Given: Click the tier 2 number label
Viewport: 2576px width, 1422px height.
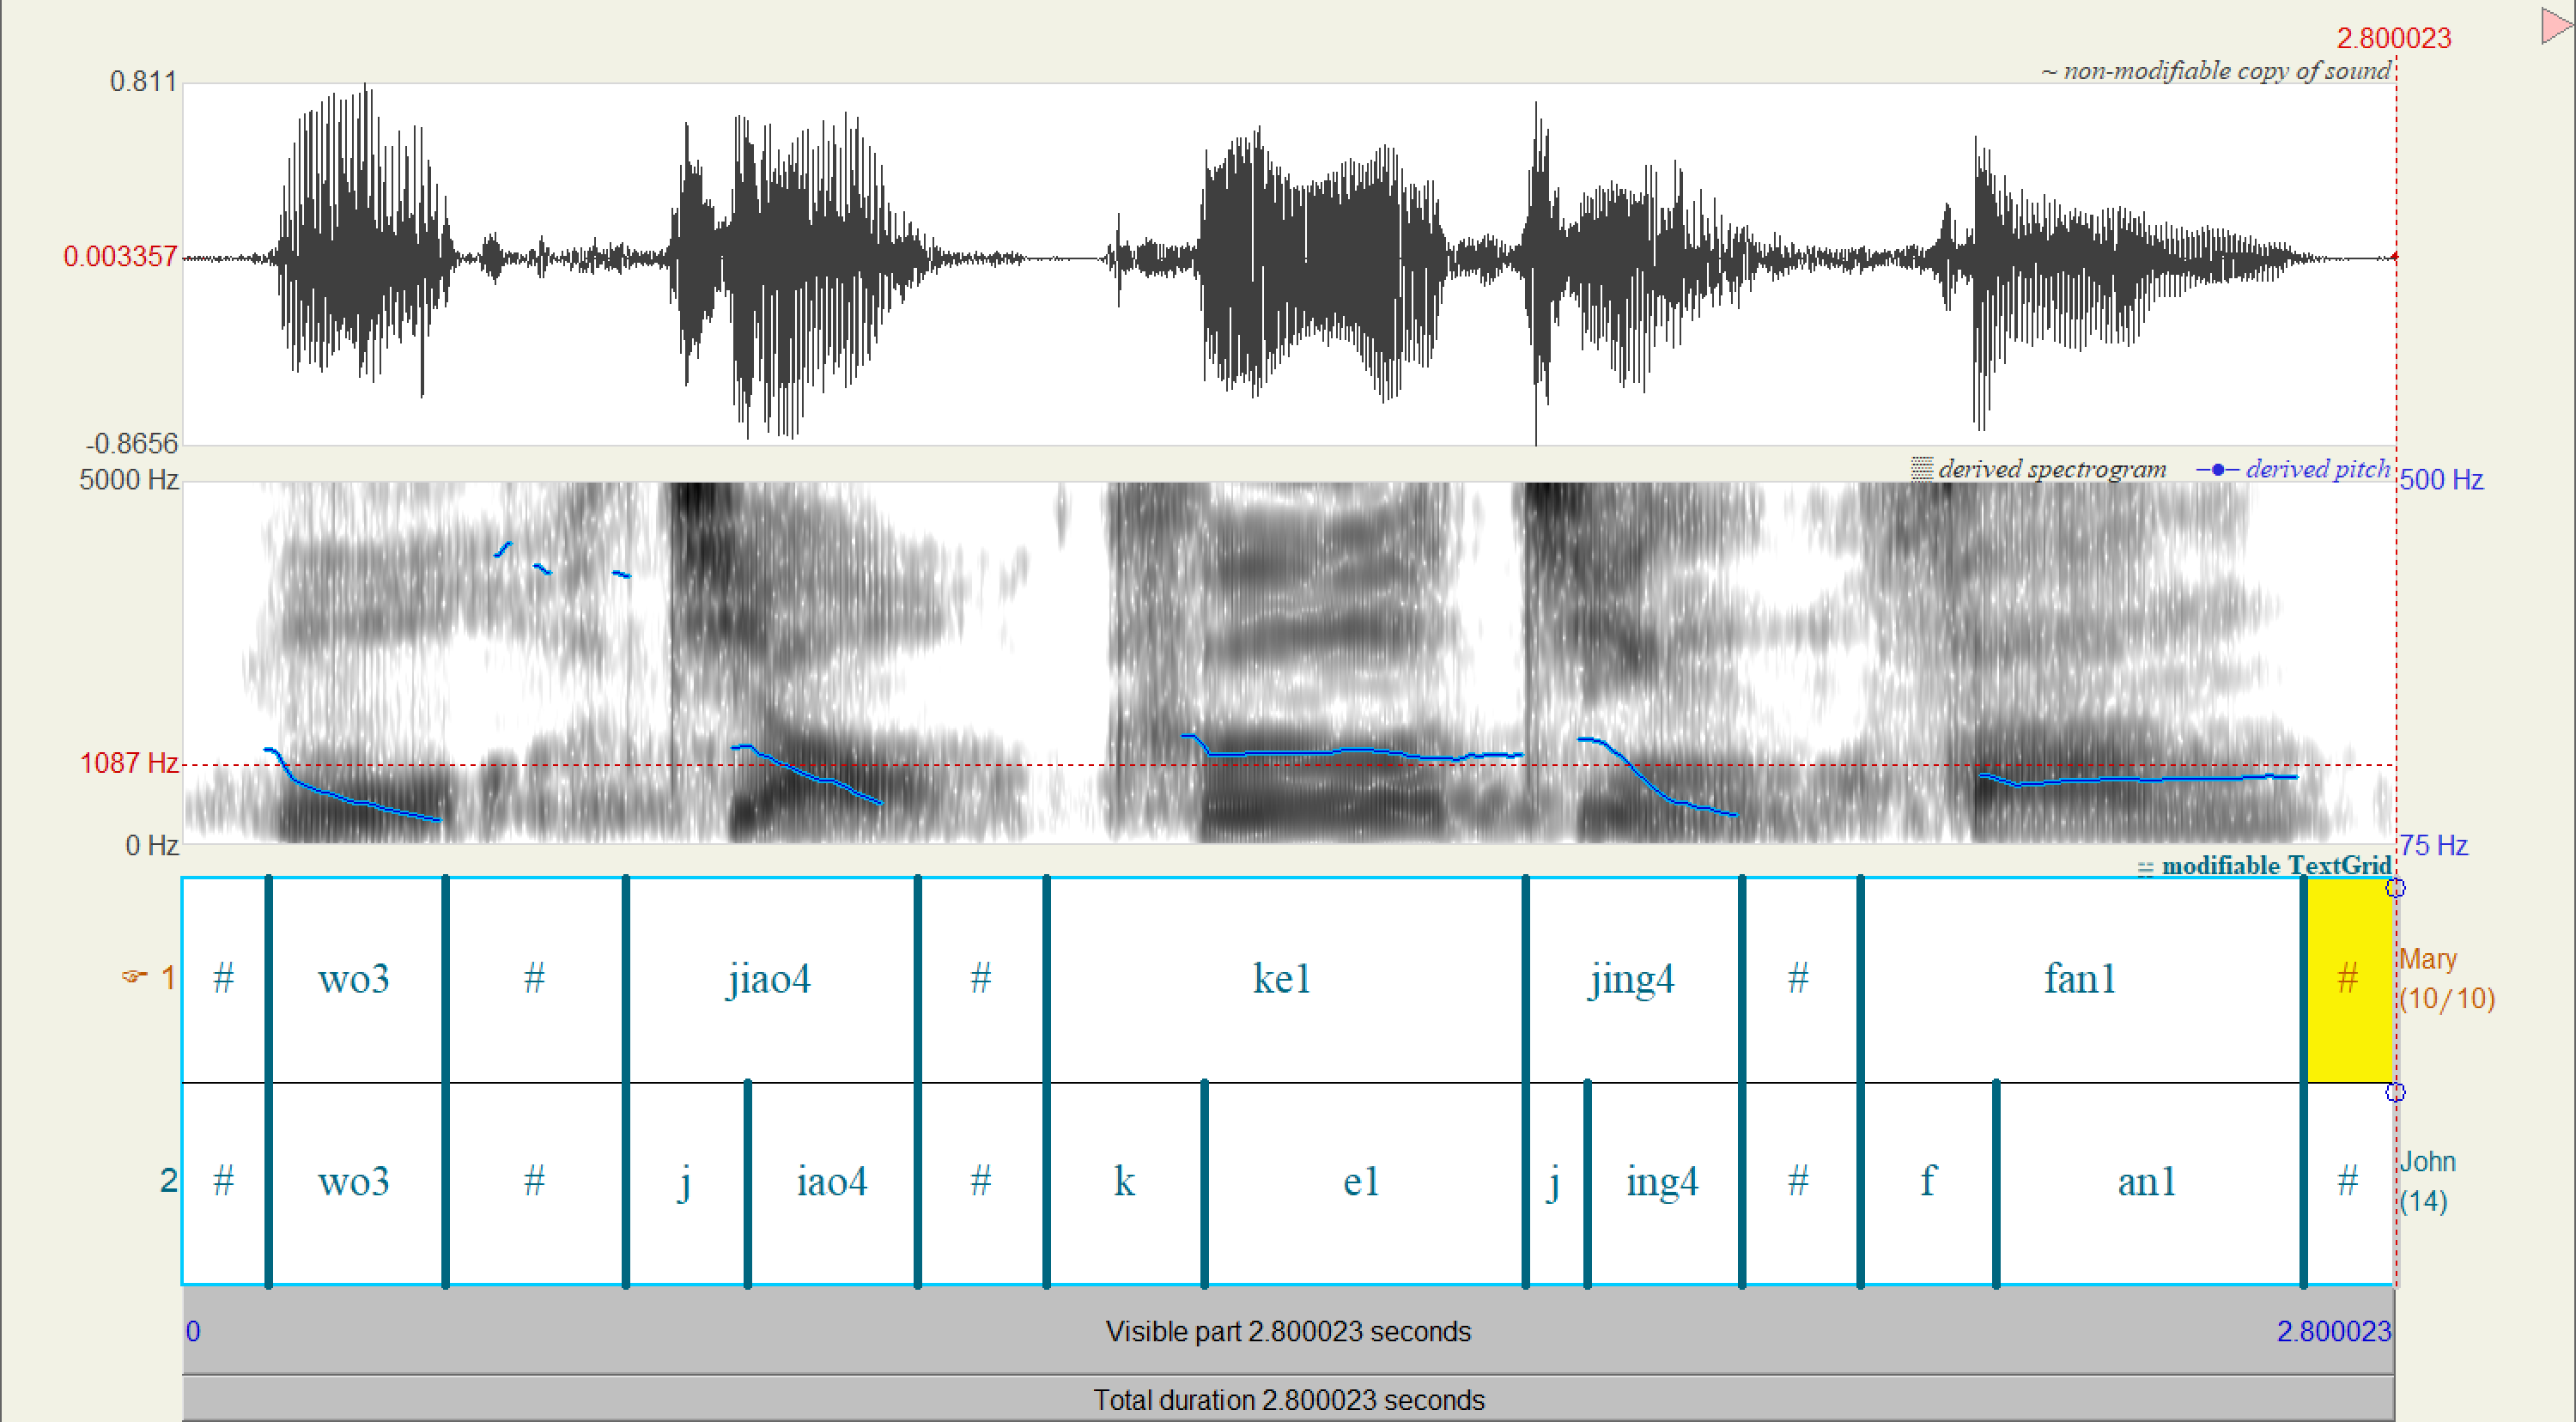Looking at the screenshot, I should click(x=168, y=1181).
